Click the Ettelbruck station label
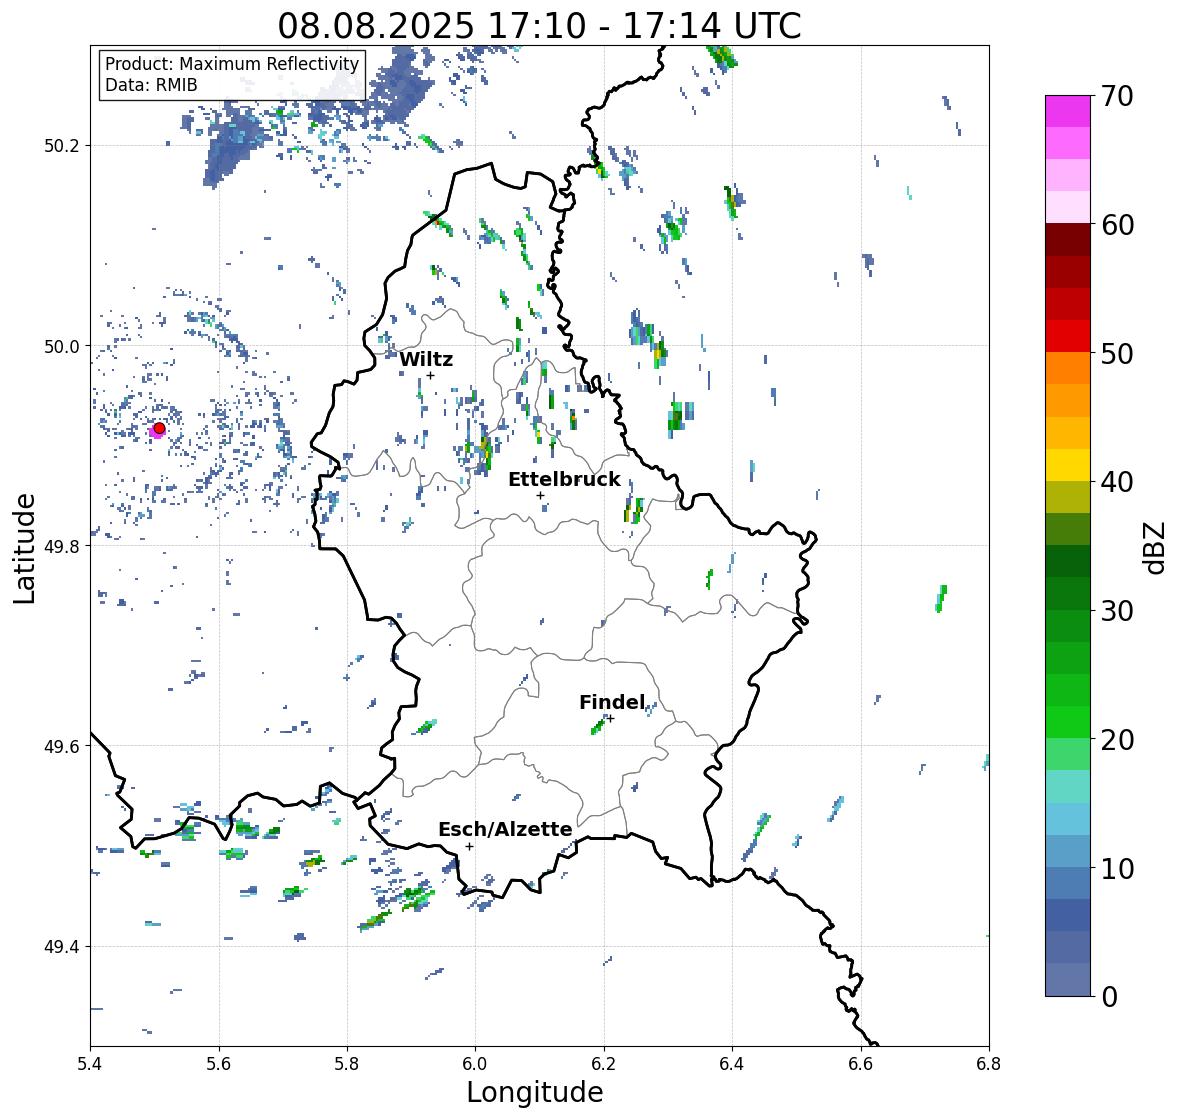Viewport: 1179px width, 1117px height. tap(564, 480)
